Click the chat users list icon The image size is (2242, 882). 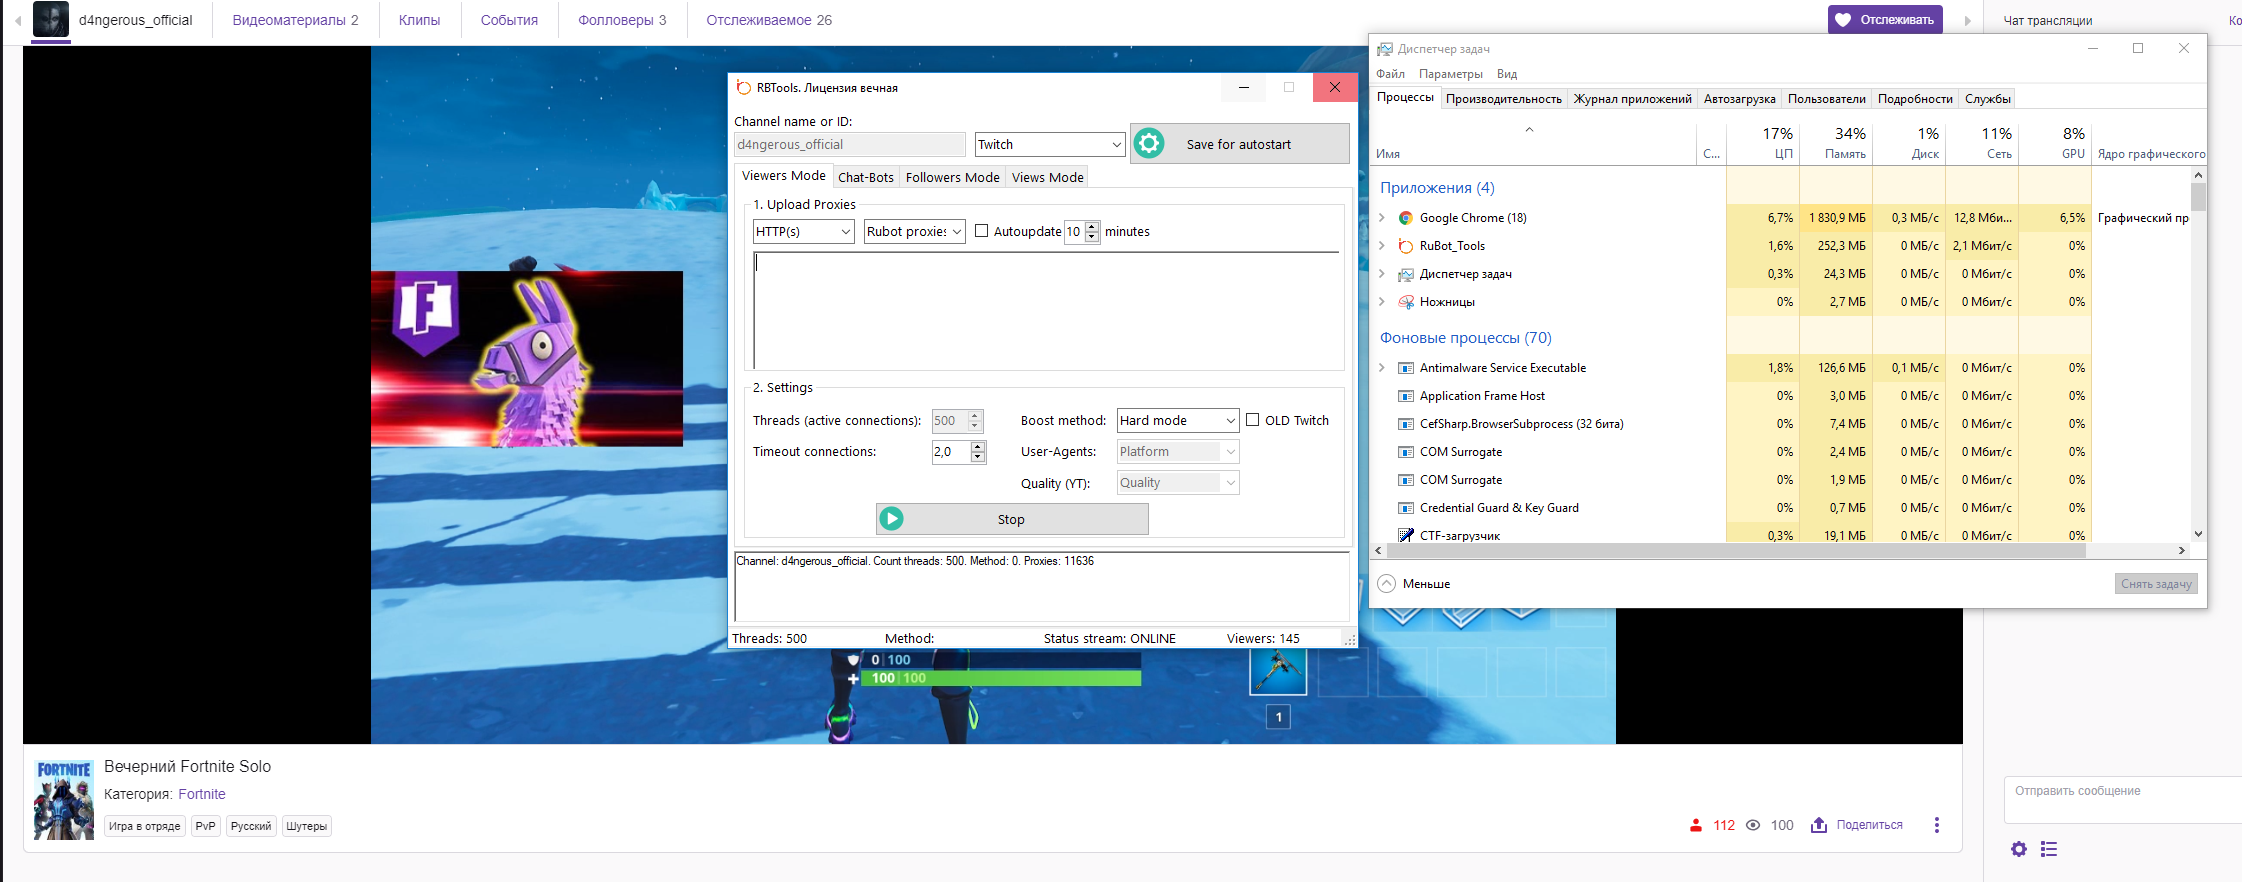(x=2049, y=849)
